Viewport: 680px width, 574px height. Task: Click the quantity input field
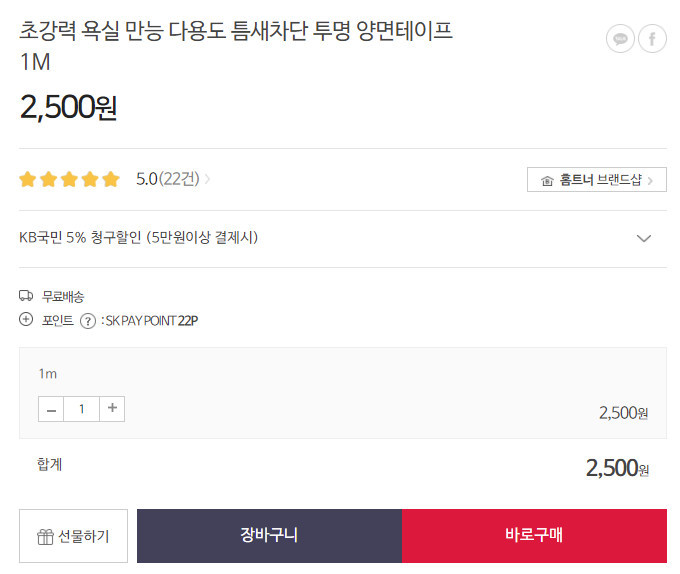point(82,409)
